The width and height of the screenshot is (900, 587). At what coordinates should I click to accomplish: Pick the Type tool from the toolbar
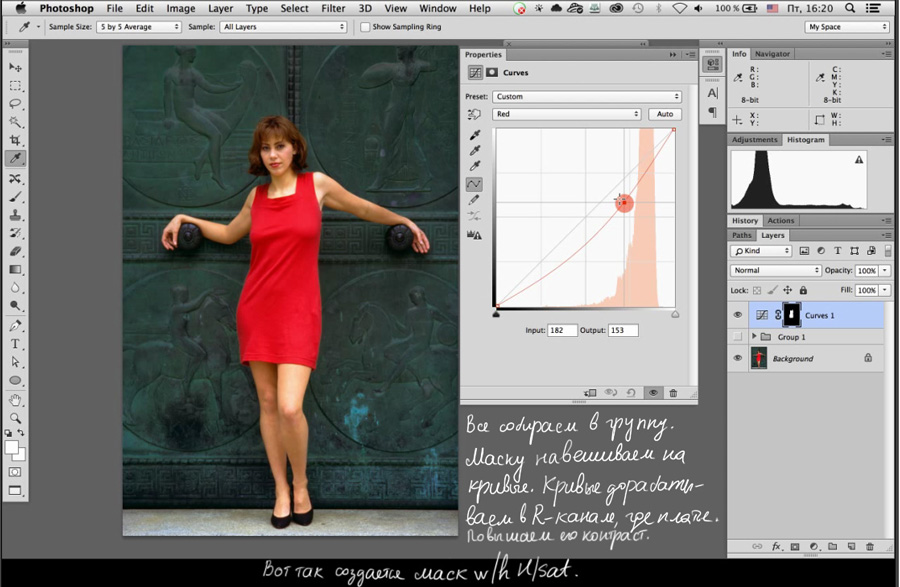15,343
